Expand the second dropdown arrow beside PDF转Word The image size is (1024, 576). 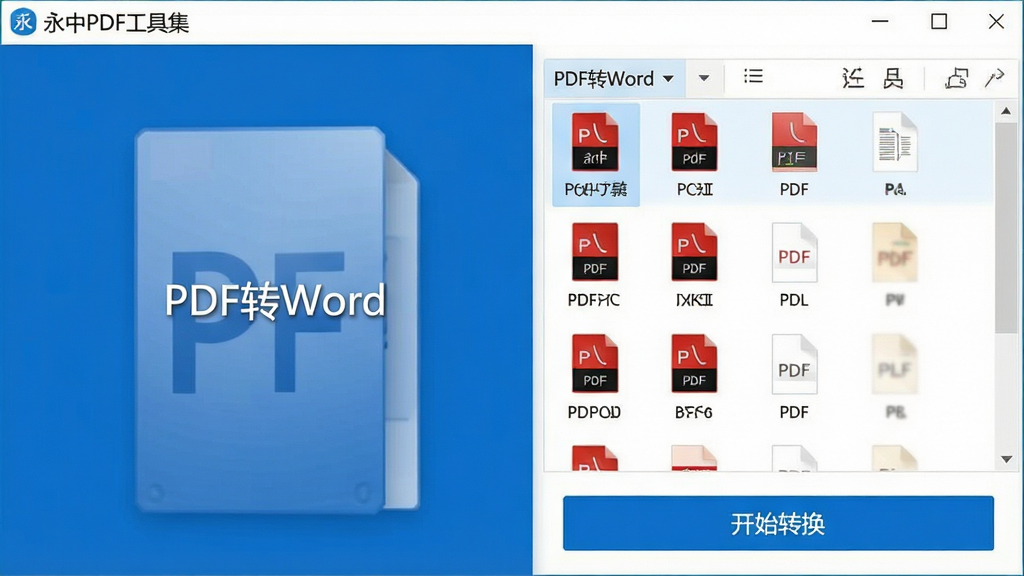(704, 78)
